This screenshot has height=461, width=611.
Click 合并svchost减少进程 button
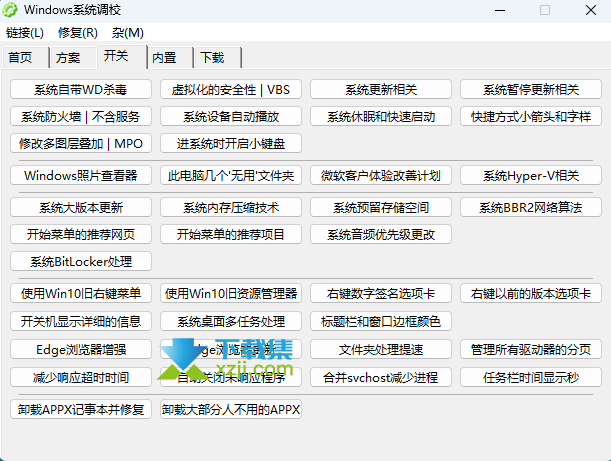pos(381,377)
